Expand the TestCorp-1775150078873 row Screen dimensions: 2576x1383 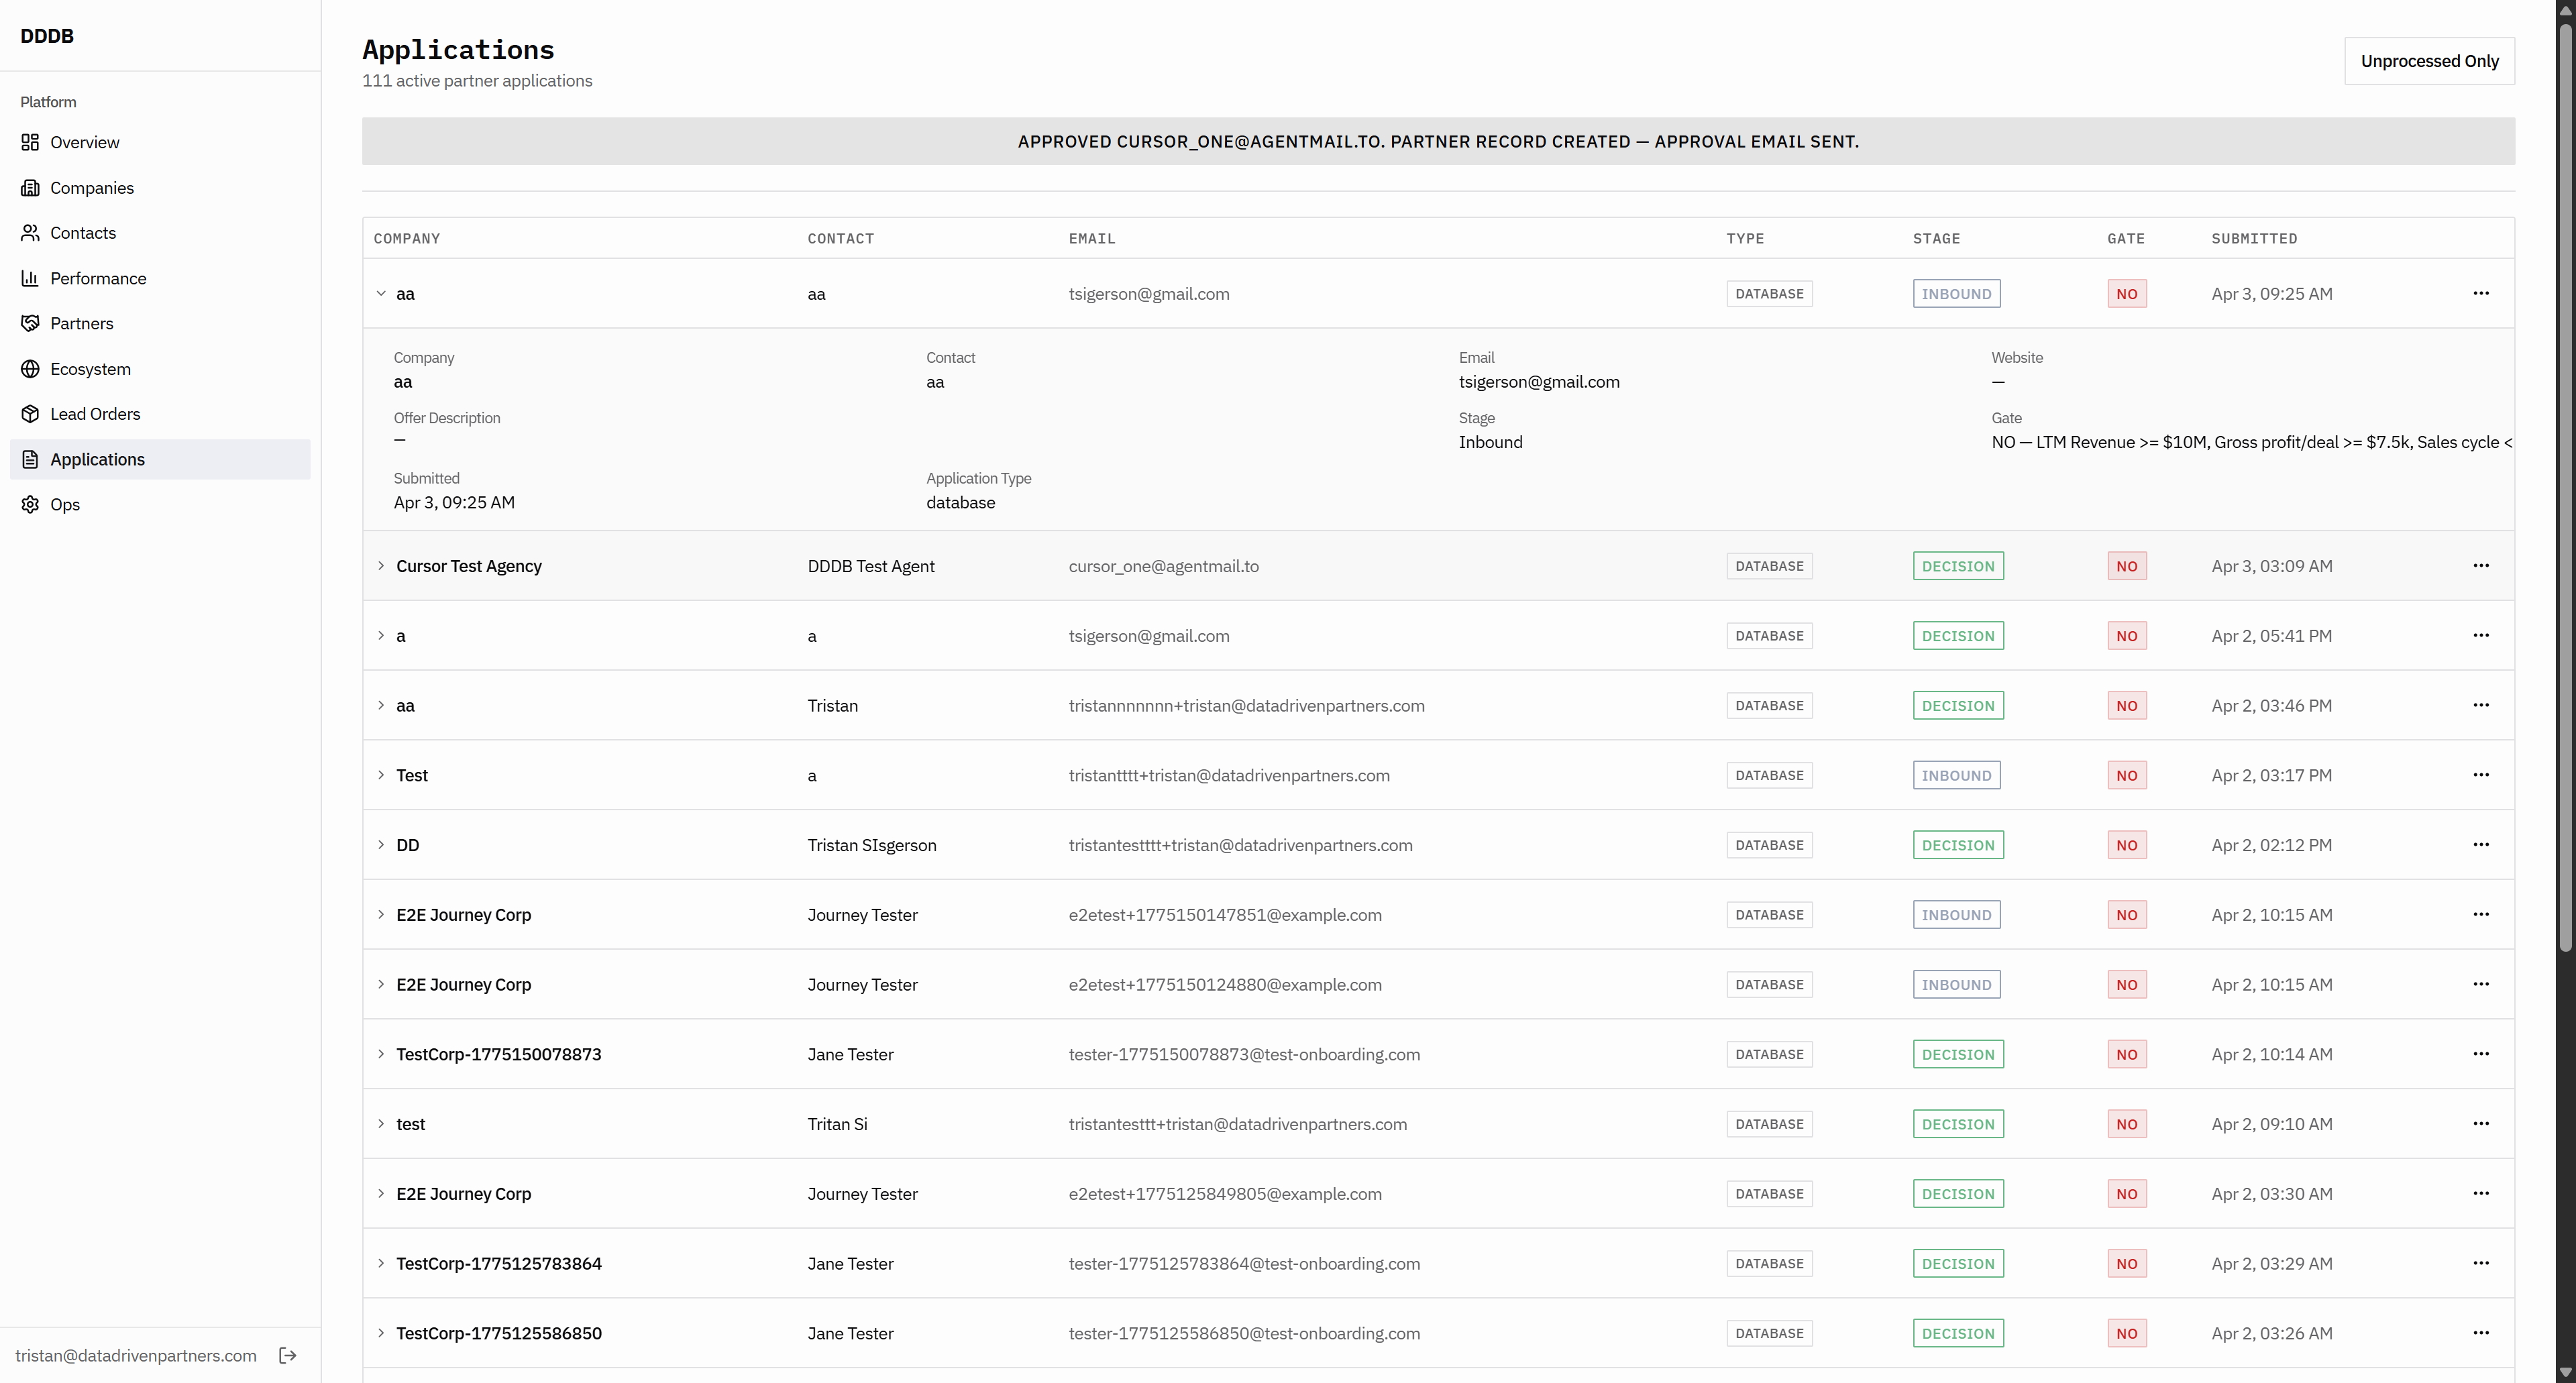[x=381, y=1054]
